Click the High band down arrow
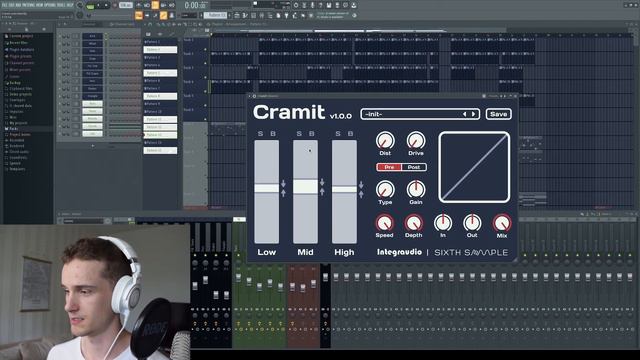 [x=361, y=185]
